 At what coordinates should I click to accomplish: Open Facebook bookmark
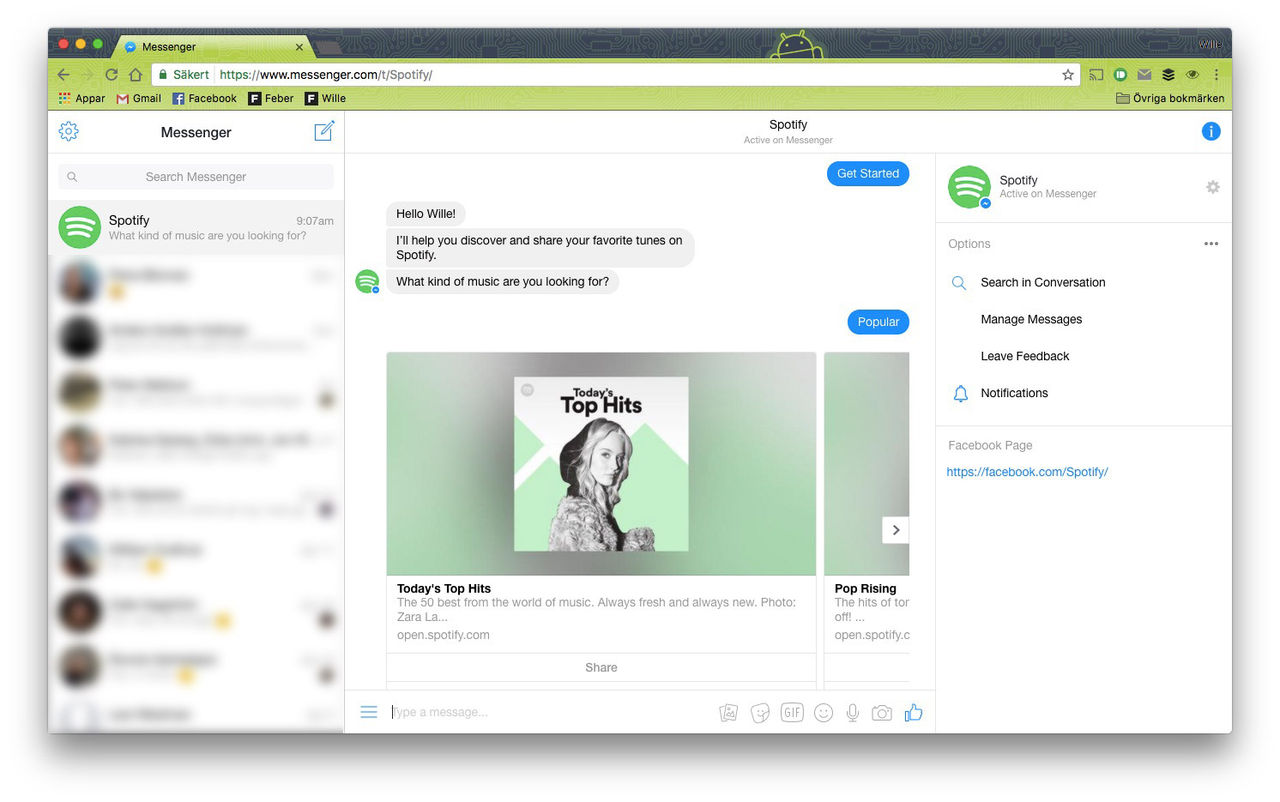point(205,98)
